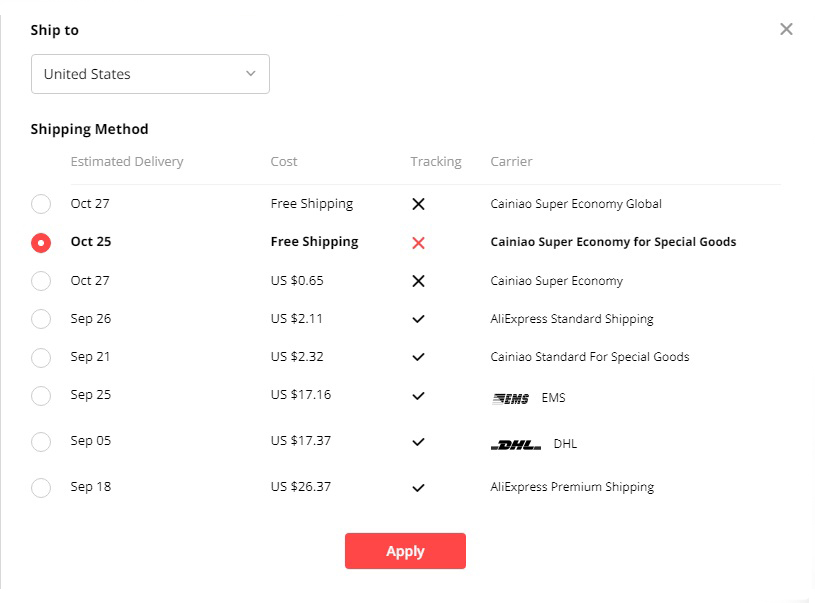Viewport: 815px width, 603px height.
Task: Select radio for Sep 21 delivery option
Action: pyautogui.click(x=41, y=357)
